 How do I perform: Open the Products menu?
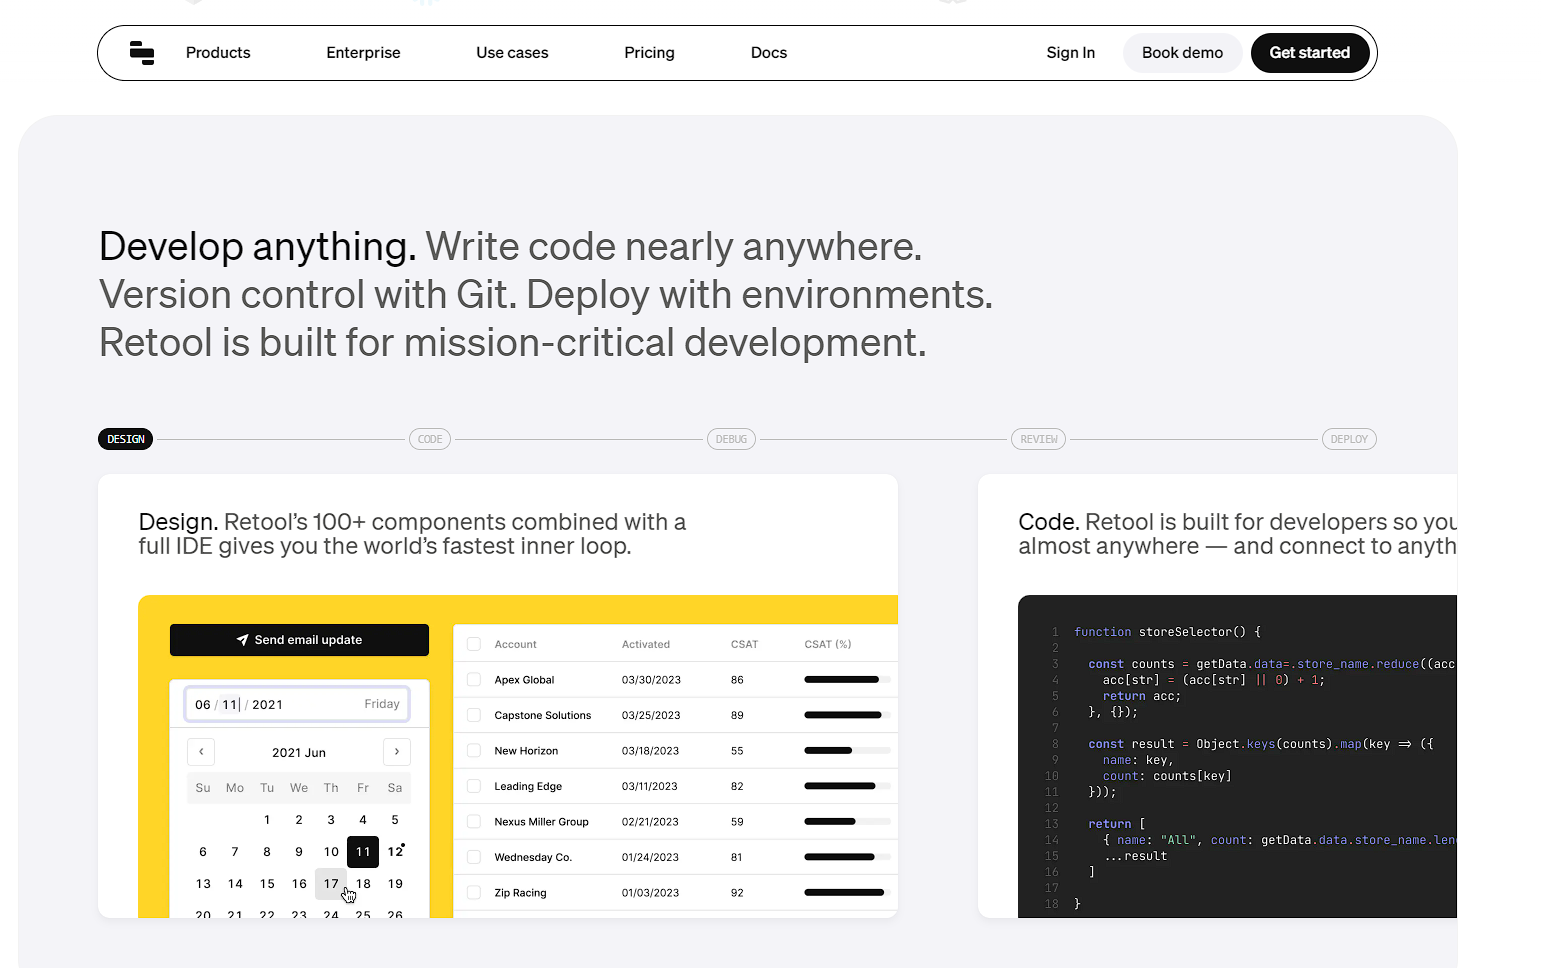pos(218,53)
